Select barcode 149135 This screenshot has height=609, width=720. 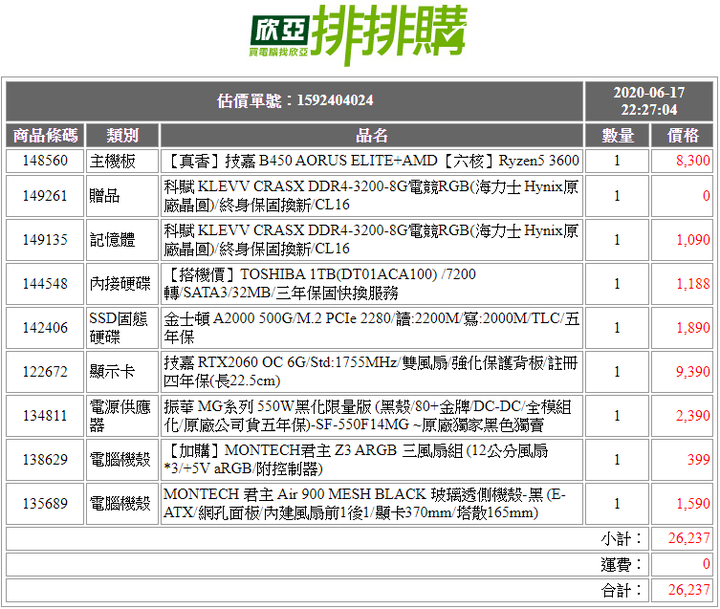pos(45,240)
